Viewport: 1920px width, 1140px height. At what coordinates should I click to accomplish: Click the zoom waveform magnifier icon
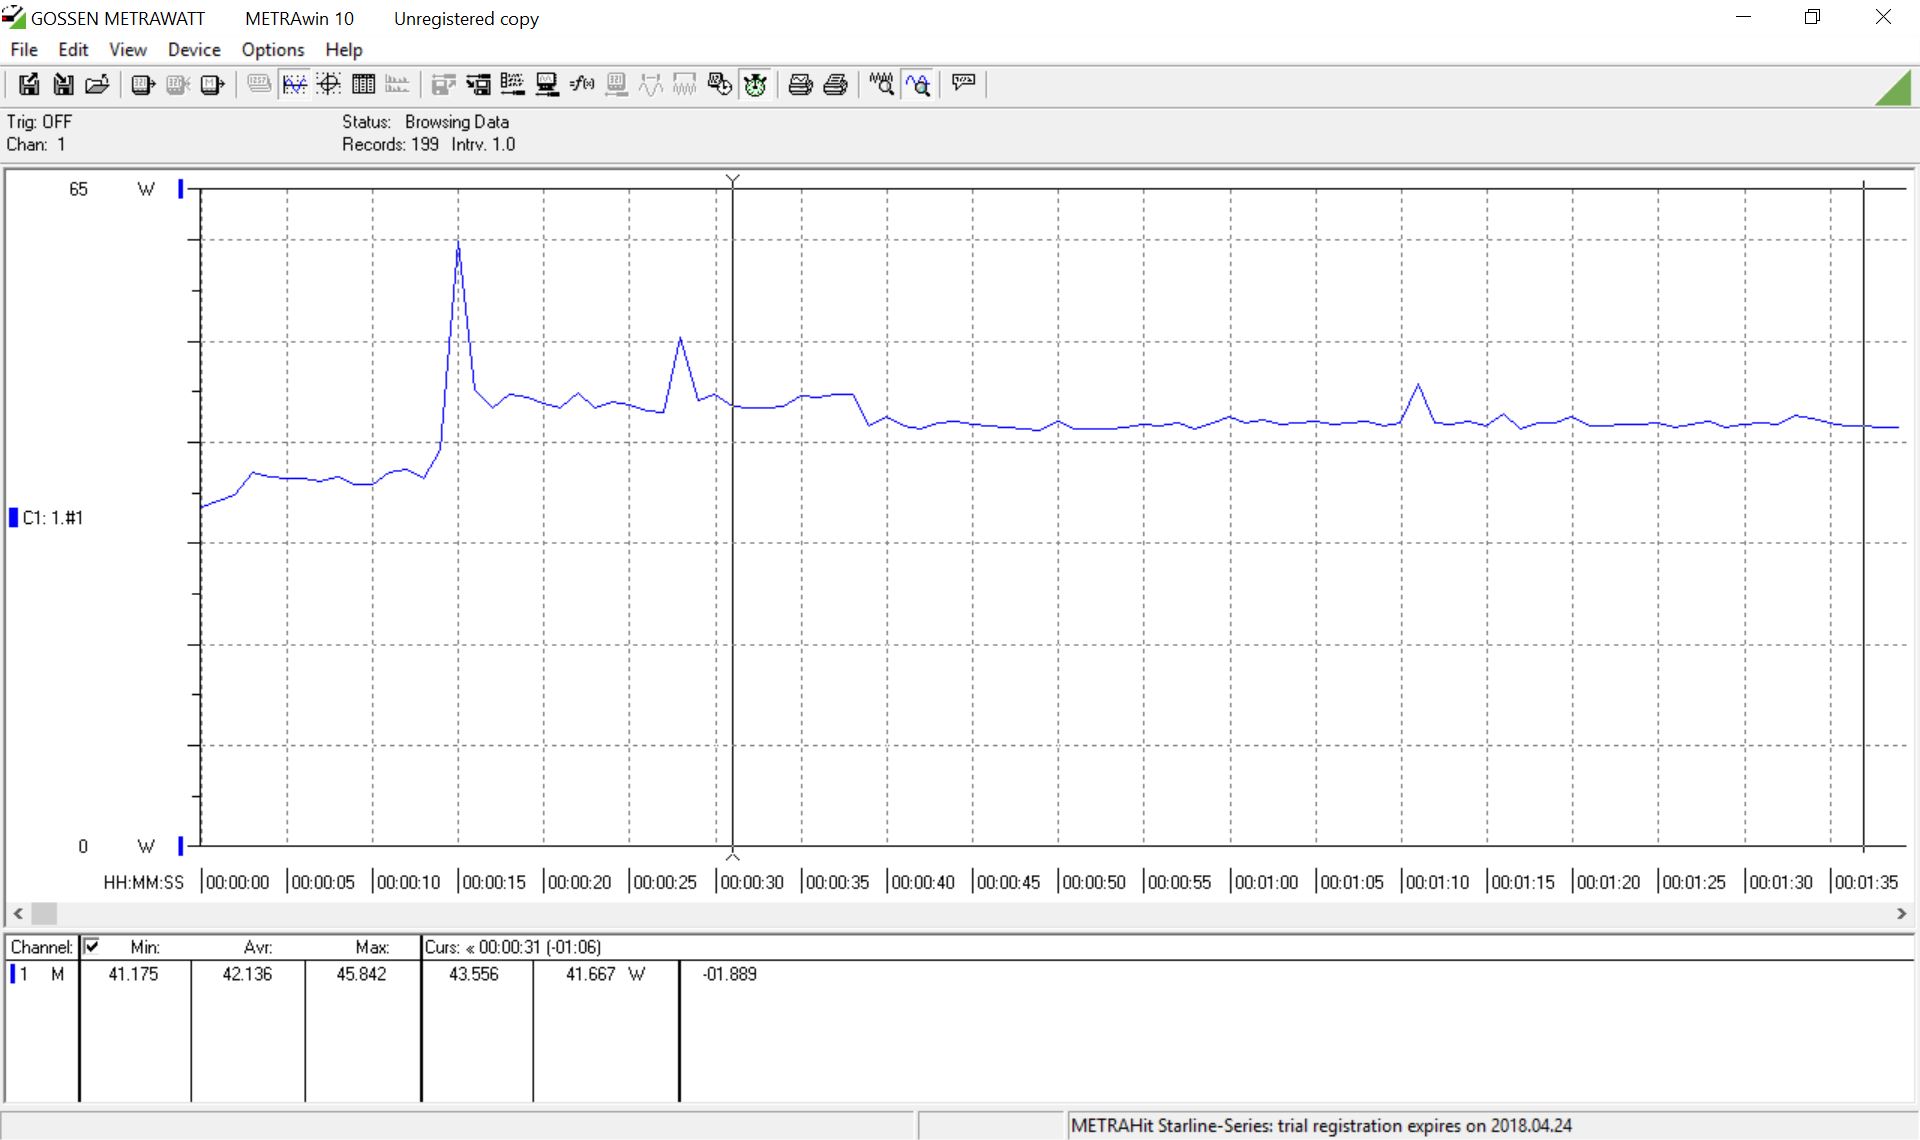[x=918, y=85]
